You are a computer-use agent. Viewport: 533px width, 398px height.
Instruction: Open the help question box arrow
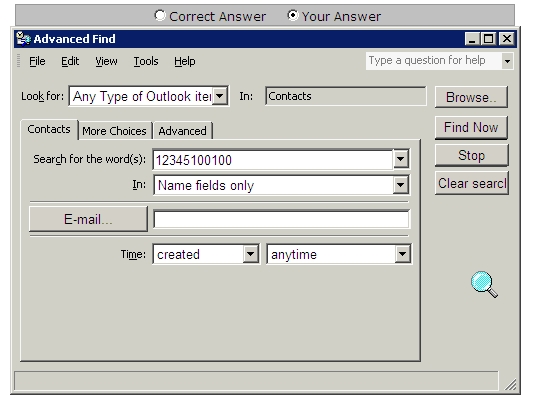[507, 61]
